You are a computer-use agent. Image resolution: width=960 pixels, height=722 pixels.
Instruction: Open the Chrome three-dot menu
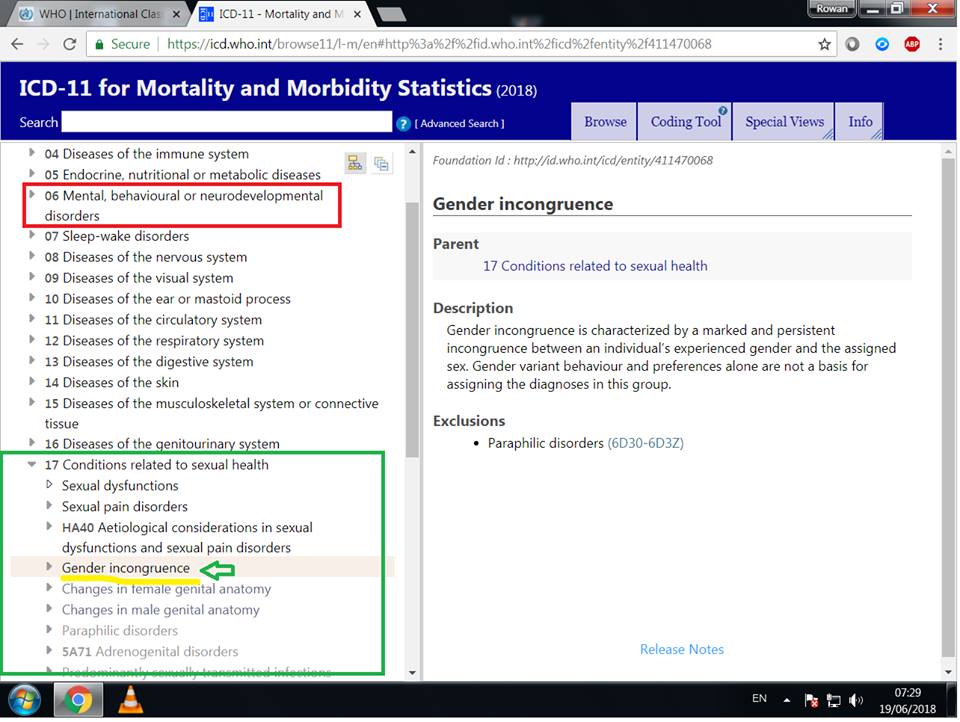click(940, 44)
